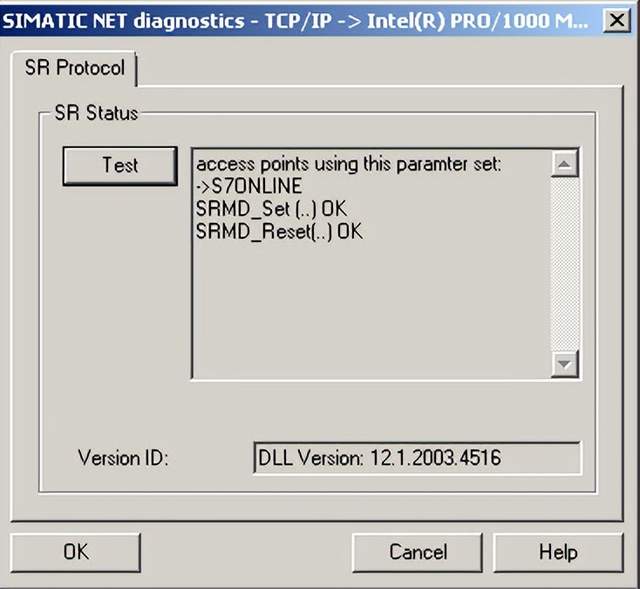
Task: Select the '->S7ONLINE' line
Action: [x=249, y=186]
